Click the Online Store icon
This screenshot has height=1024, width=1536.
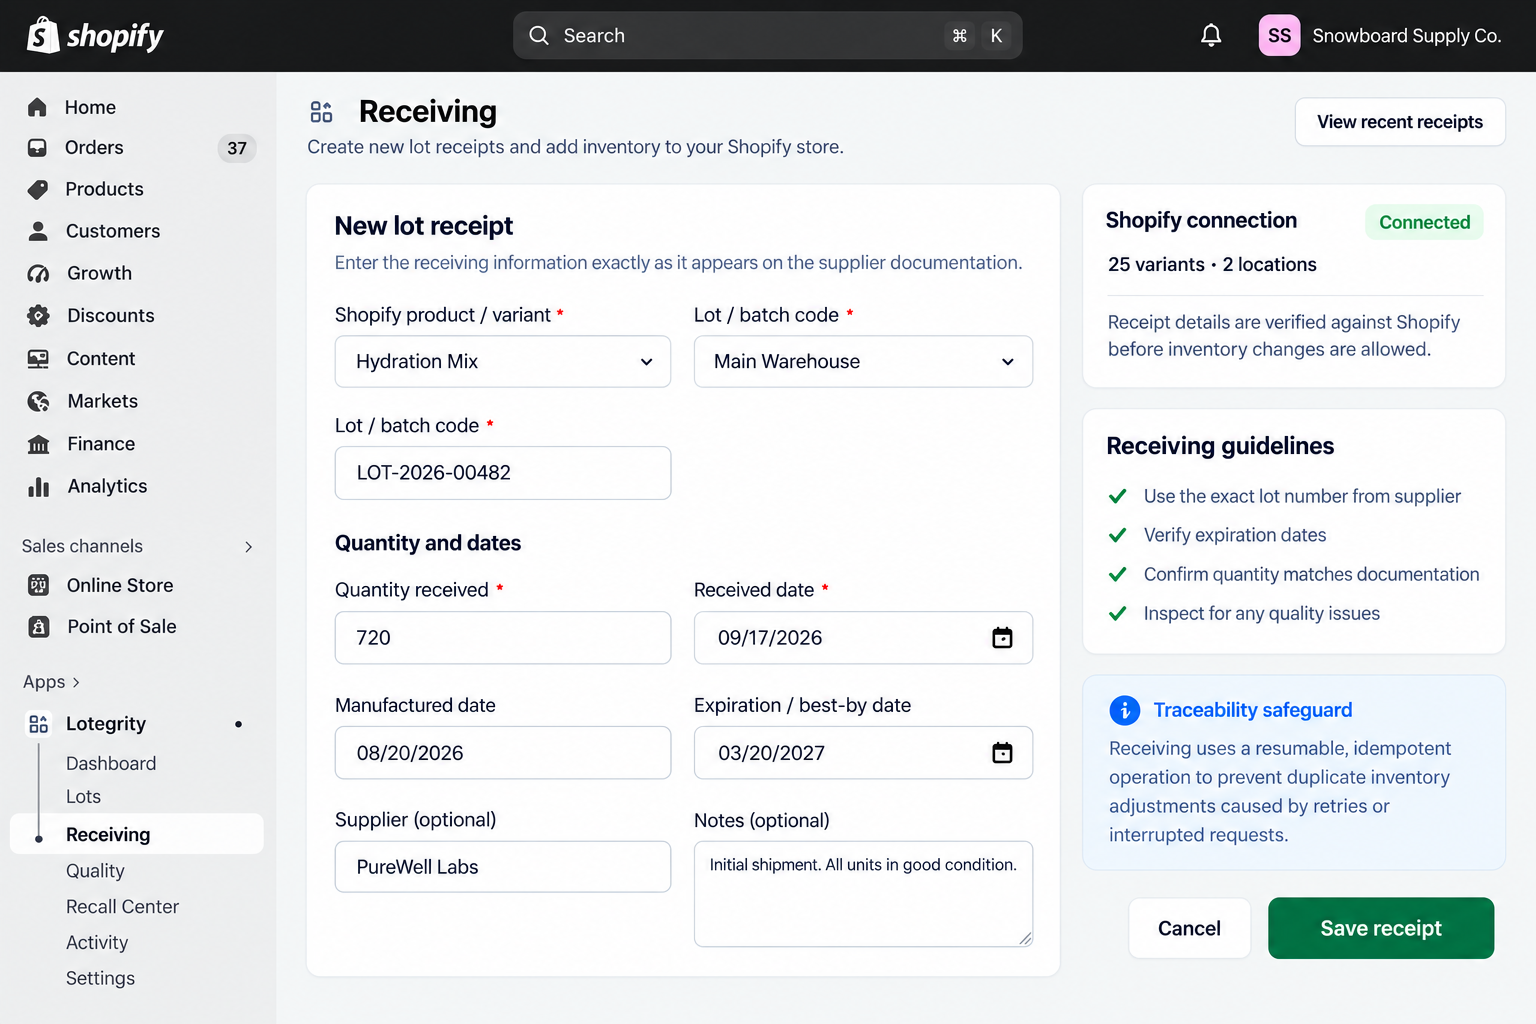(x=38, y=585)
